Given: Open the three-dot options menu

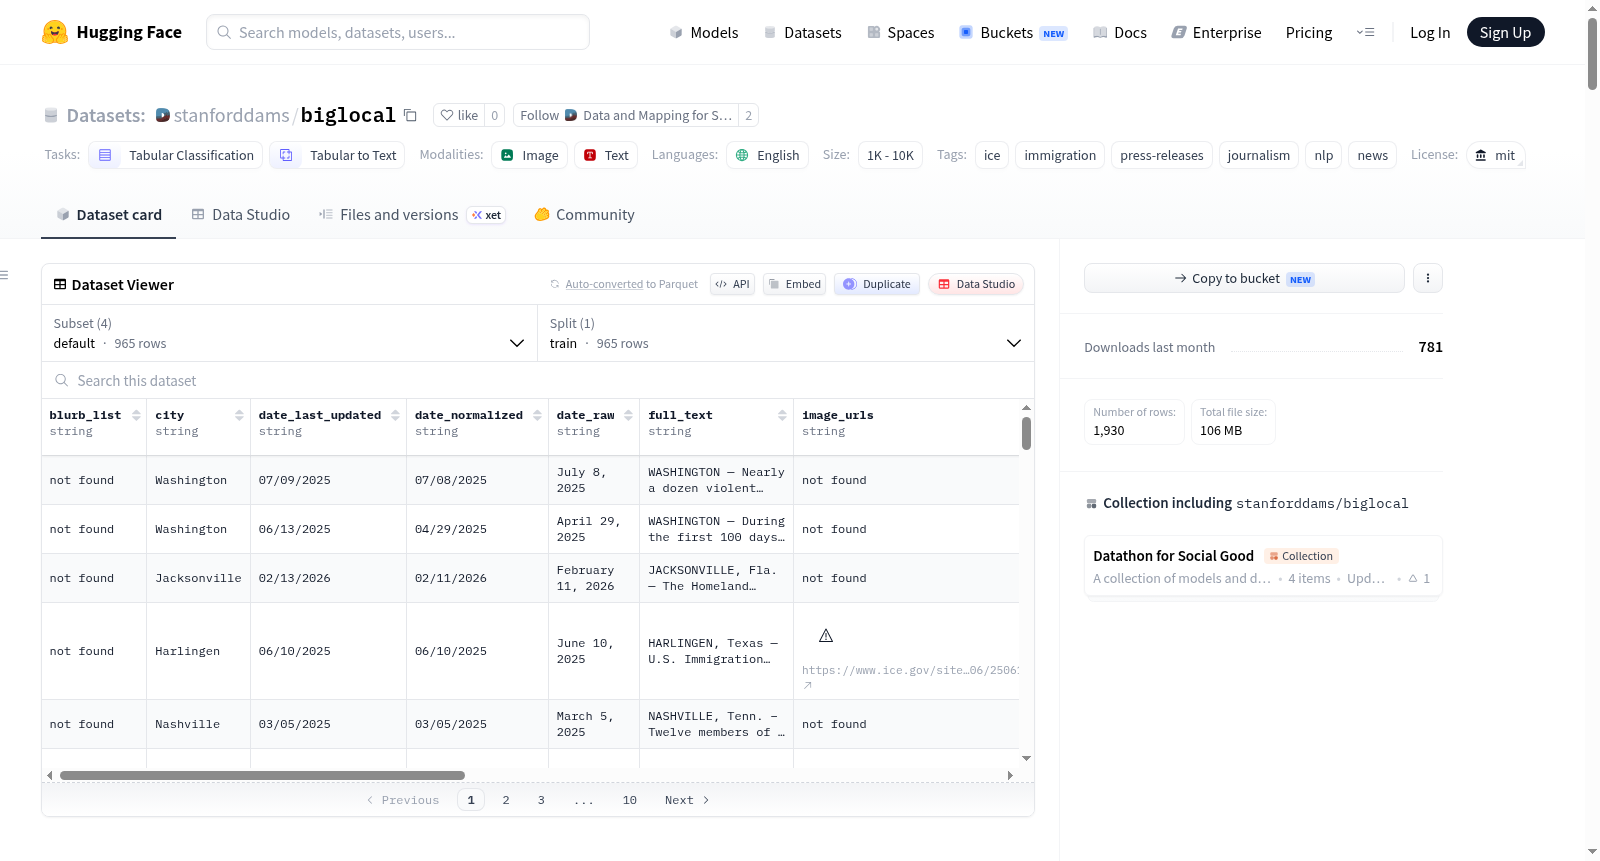Looking at the screenshot, I should tap(1428, 278).
